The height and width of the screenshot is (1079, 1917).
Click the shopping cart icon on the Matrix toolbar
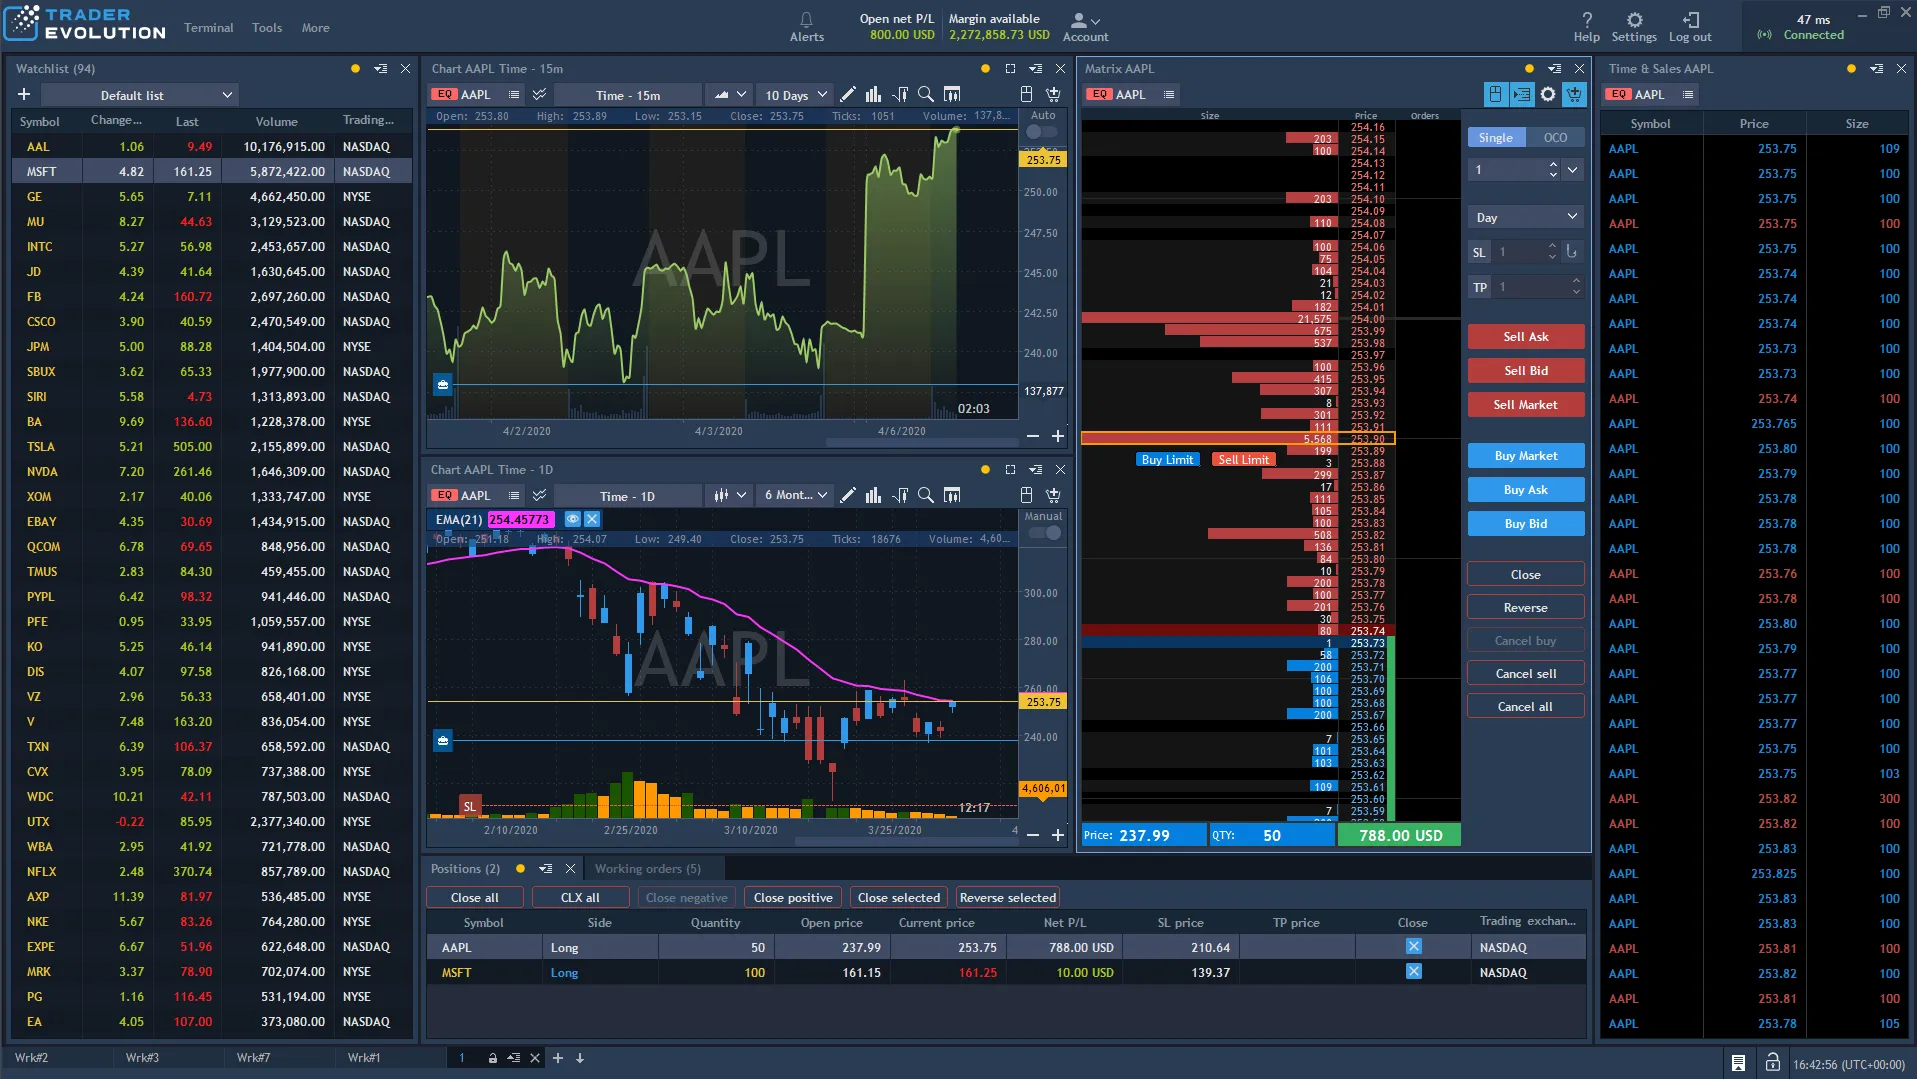point(1574,94)
